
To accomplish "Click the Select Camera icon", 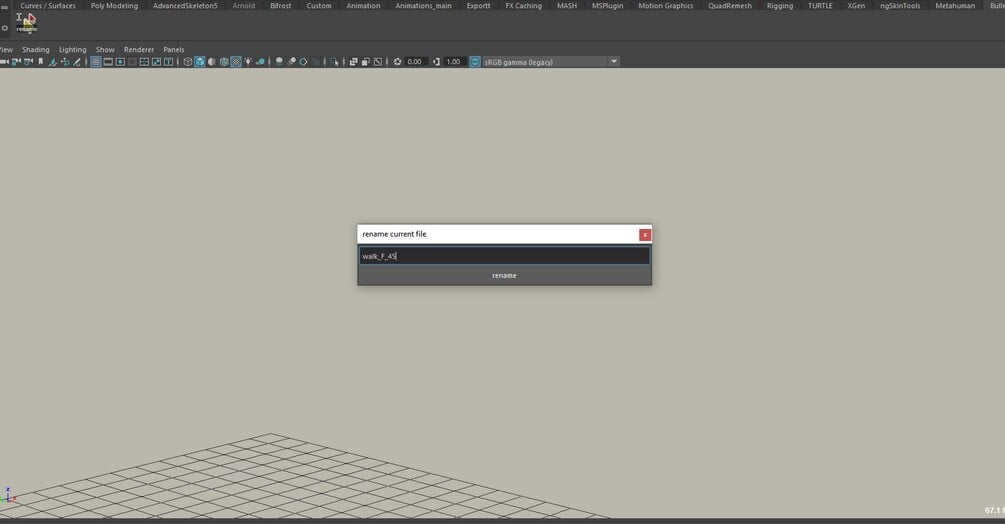I will [4, 61].
